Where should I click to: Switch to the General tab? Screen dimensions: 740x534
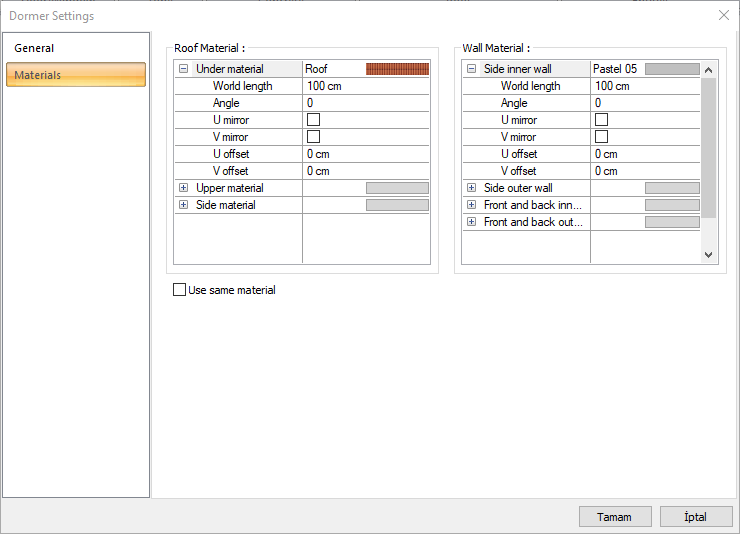click(x=34, y=48)
